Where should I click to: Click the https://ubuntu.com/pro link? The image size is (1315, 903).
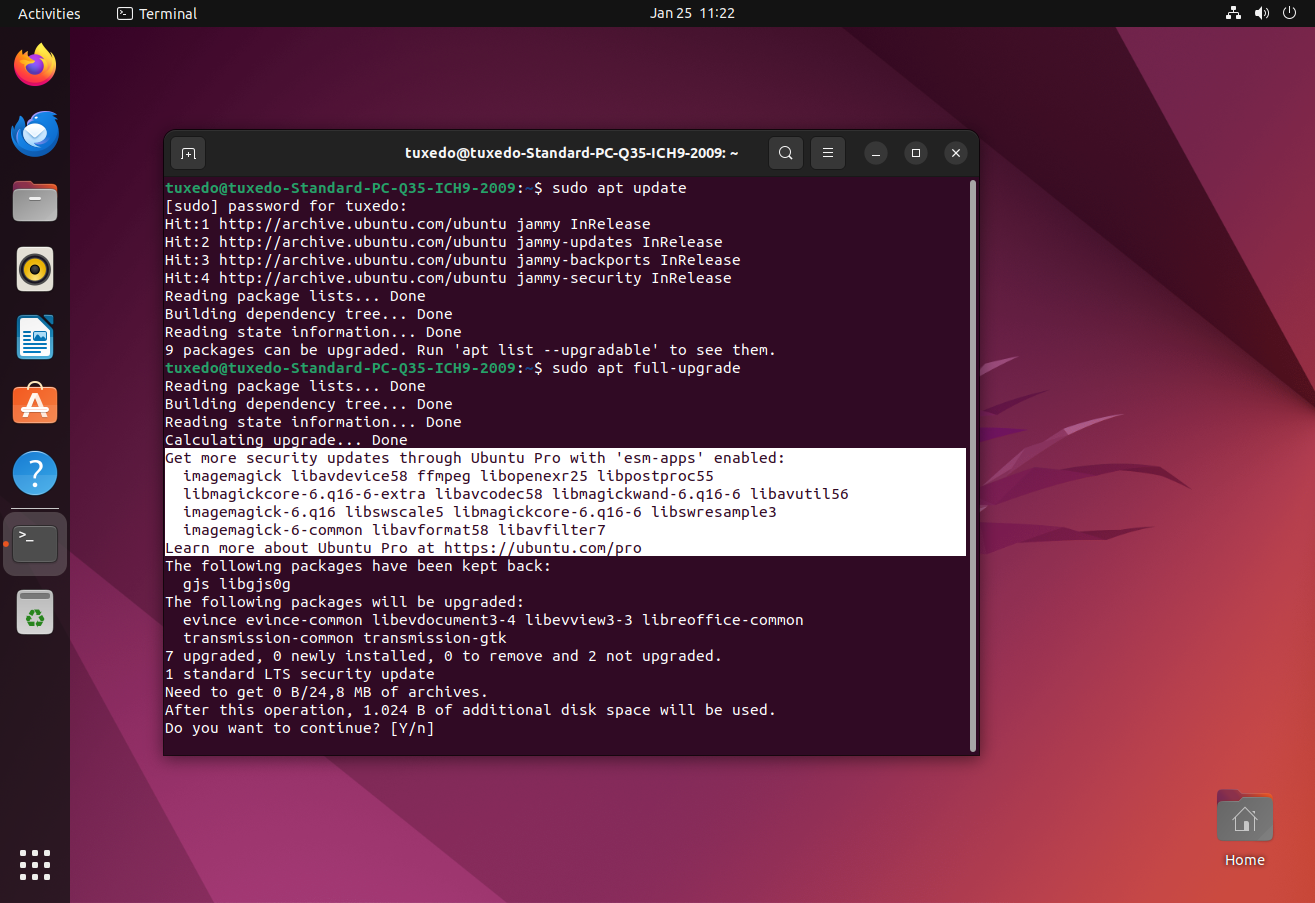tap(543, 548)
